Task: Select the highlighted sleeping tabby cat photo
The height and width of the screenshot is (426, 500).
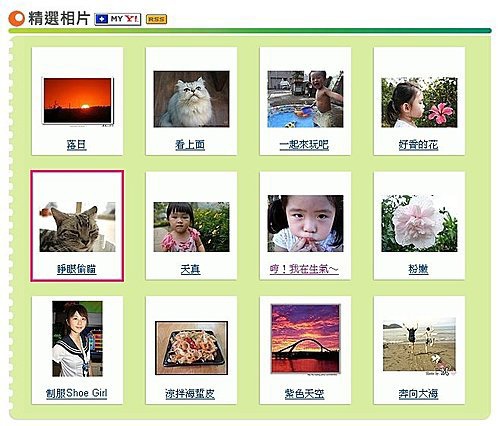Action: tap(77, 227)
